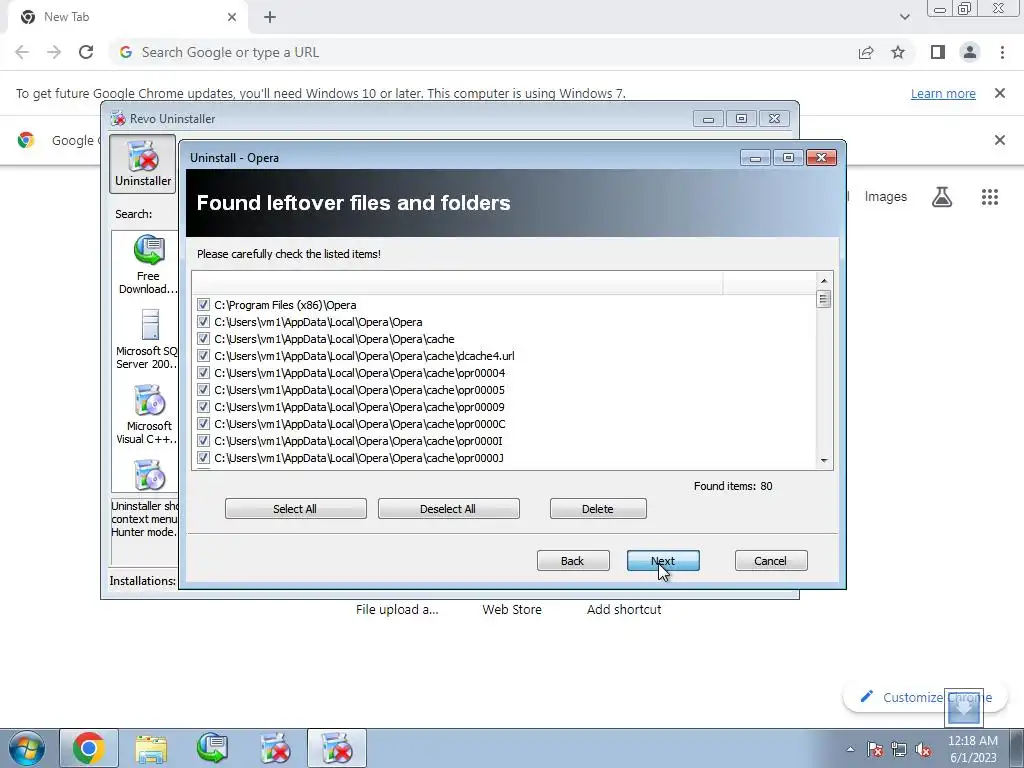Click Deselect All button

click(448, 509)
